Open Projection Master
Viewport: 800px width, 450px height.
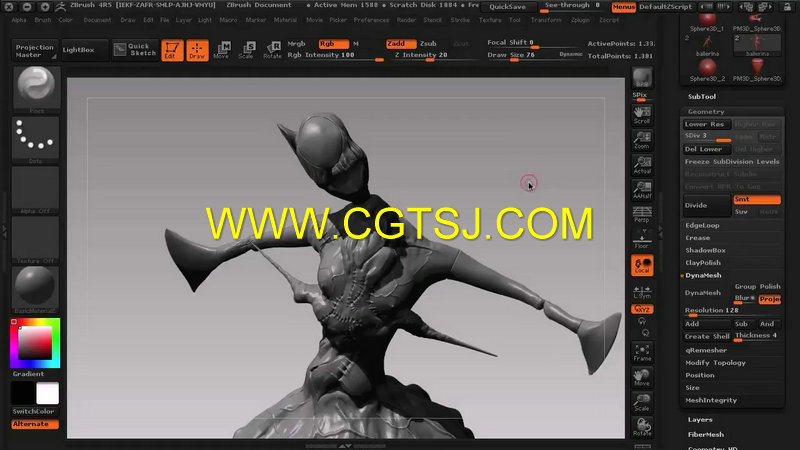35,51
